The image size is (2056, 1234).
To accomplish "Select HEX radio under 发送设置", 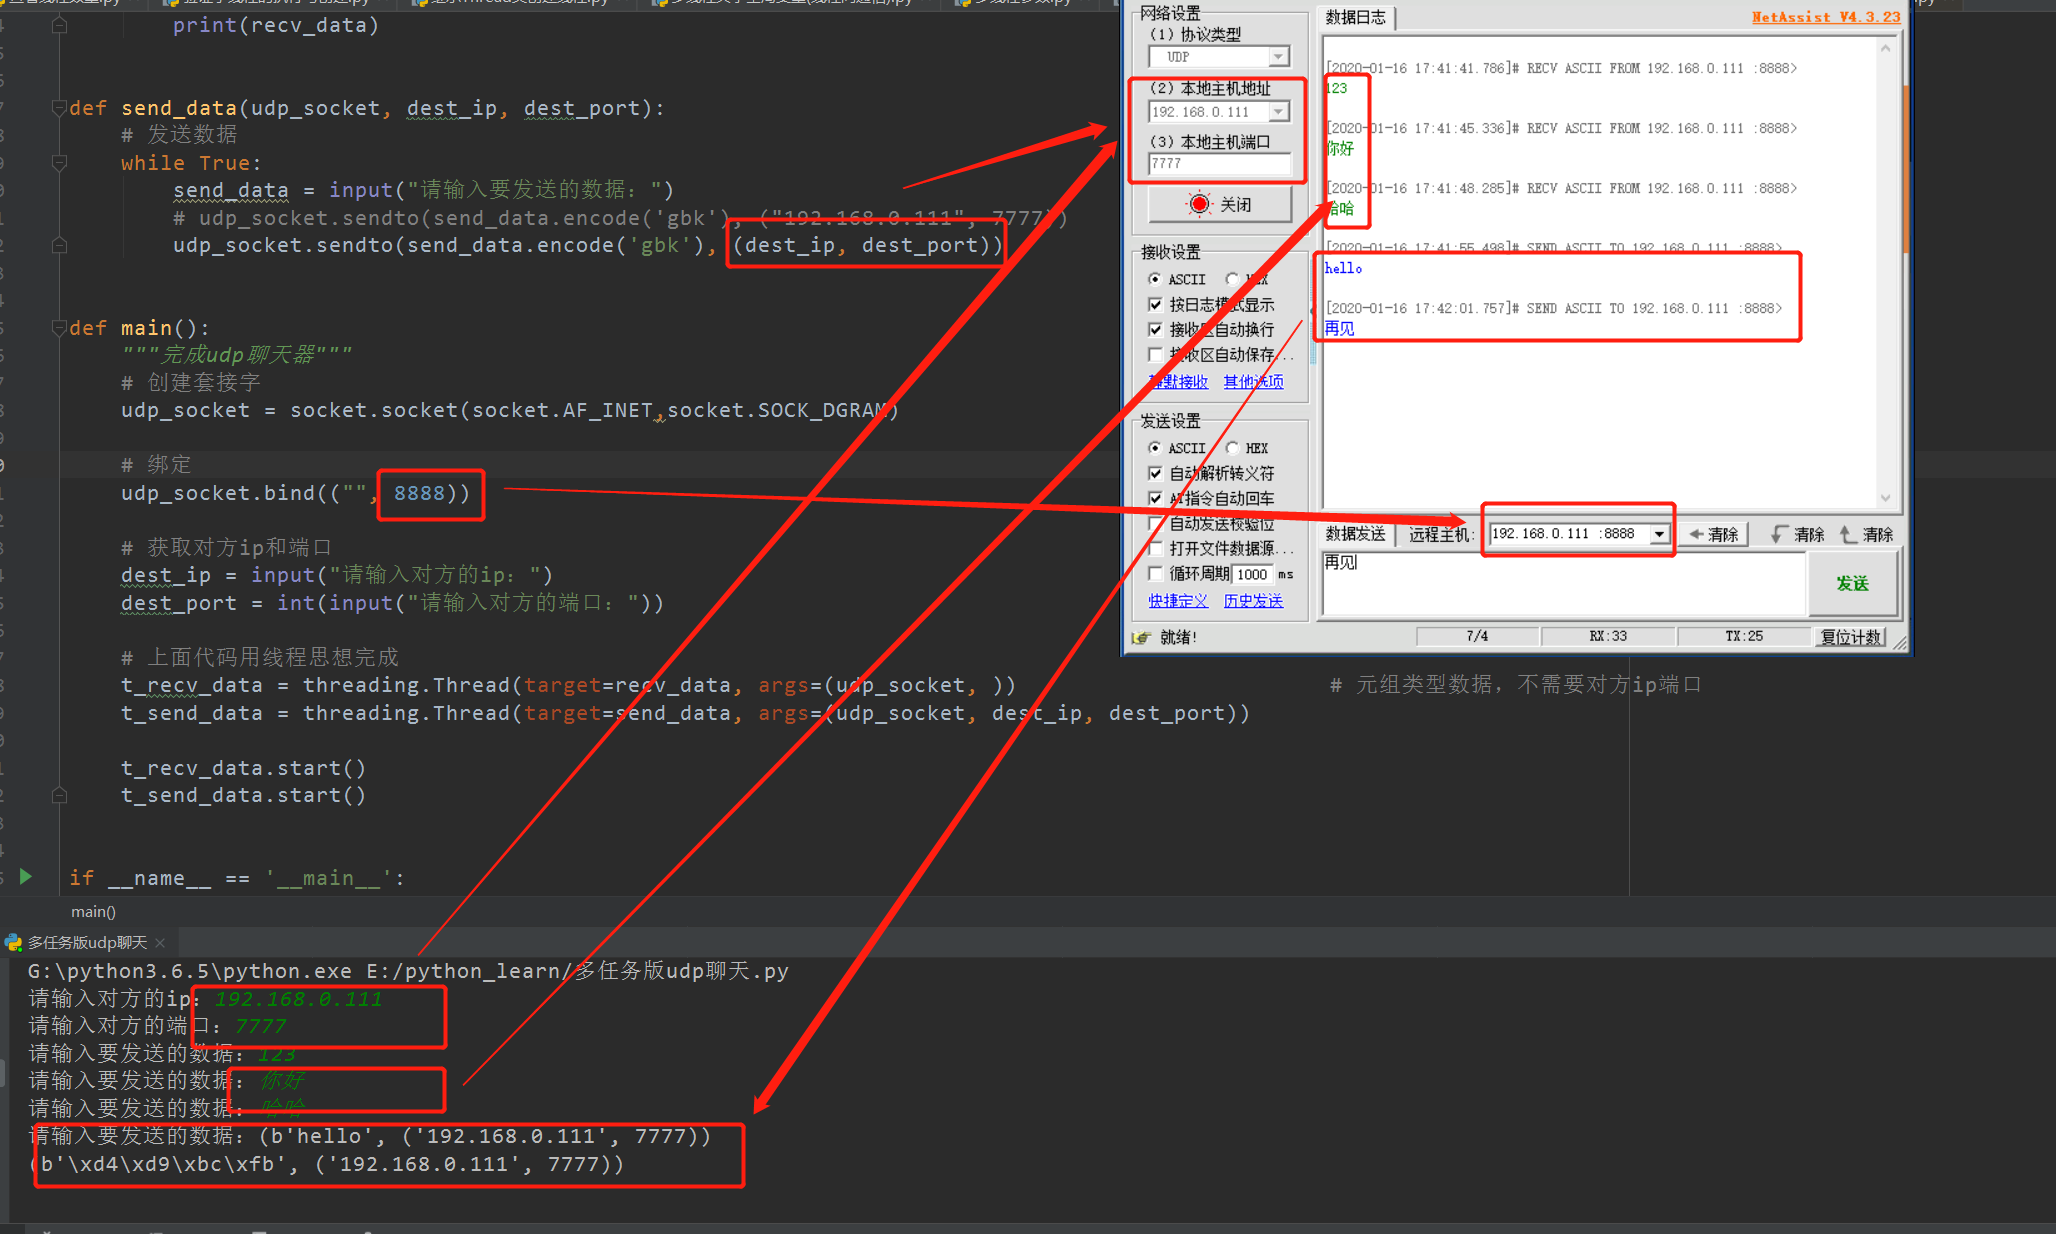I will (x=1233, y=448).
